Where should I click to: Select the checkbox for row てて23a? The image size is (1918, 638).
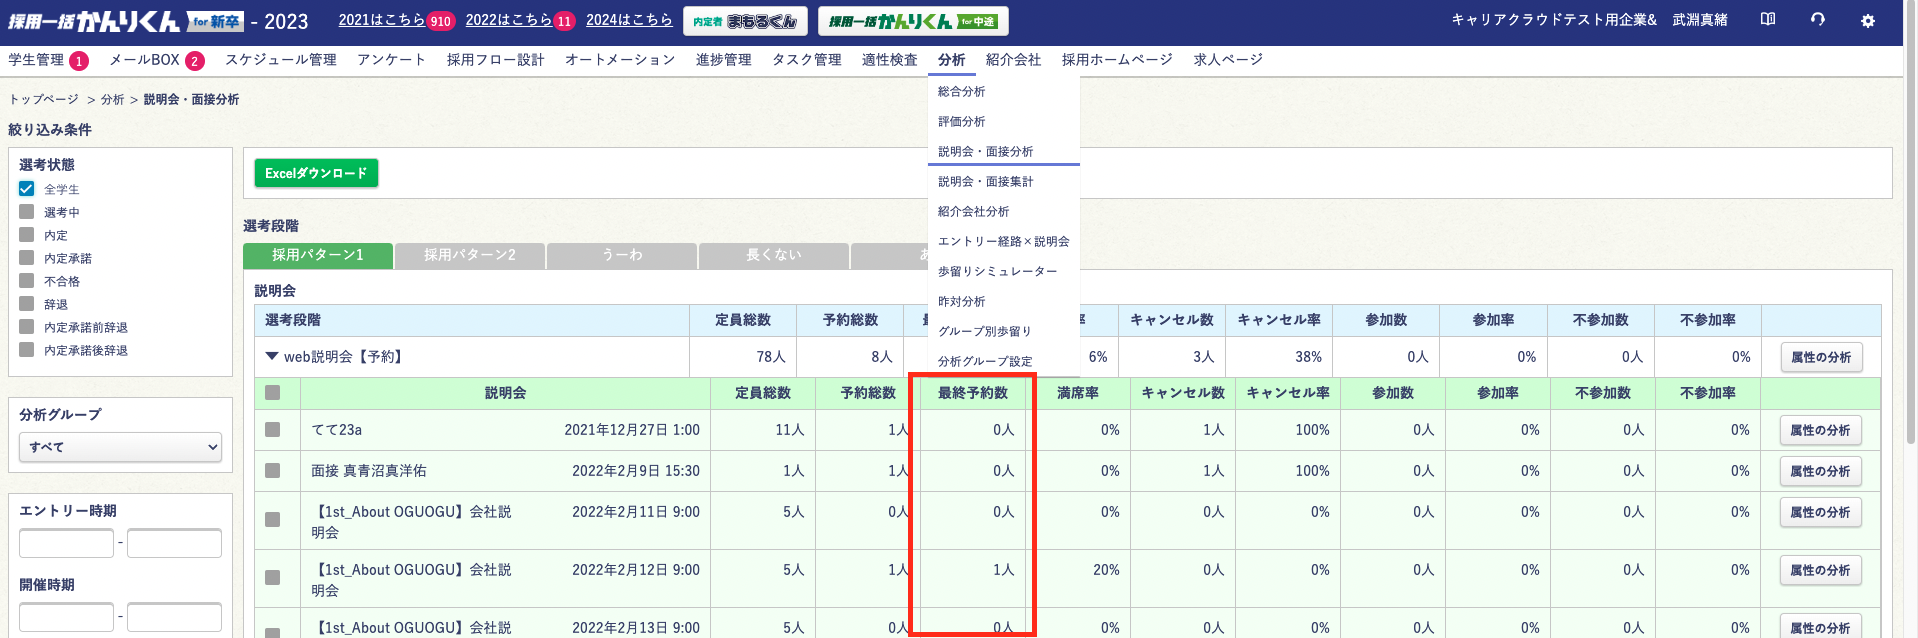(272, 430)
